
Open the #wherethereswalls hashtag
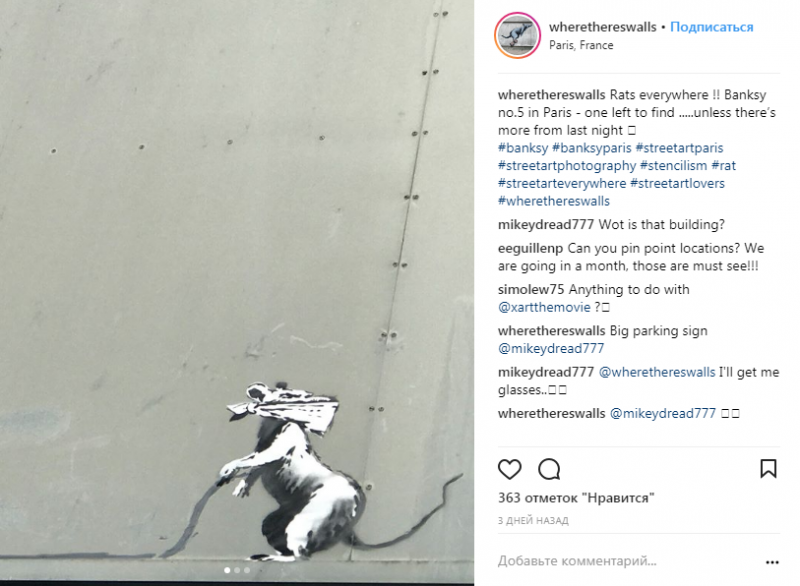tap(554, 201)
